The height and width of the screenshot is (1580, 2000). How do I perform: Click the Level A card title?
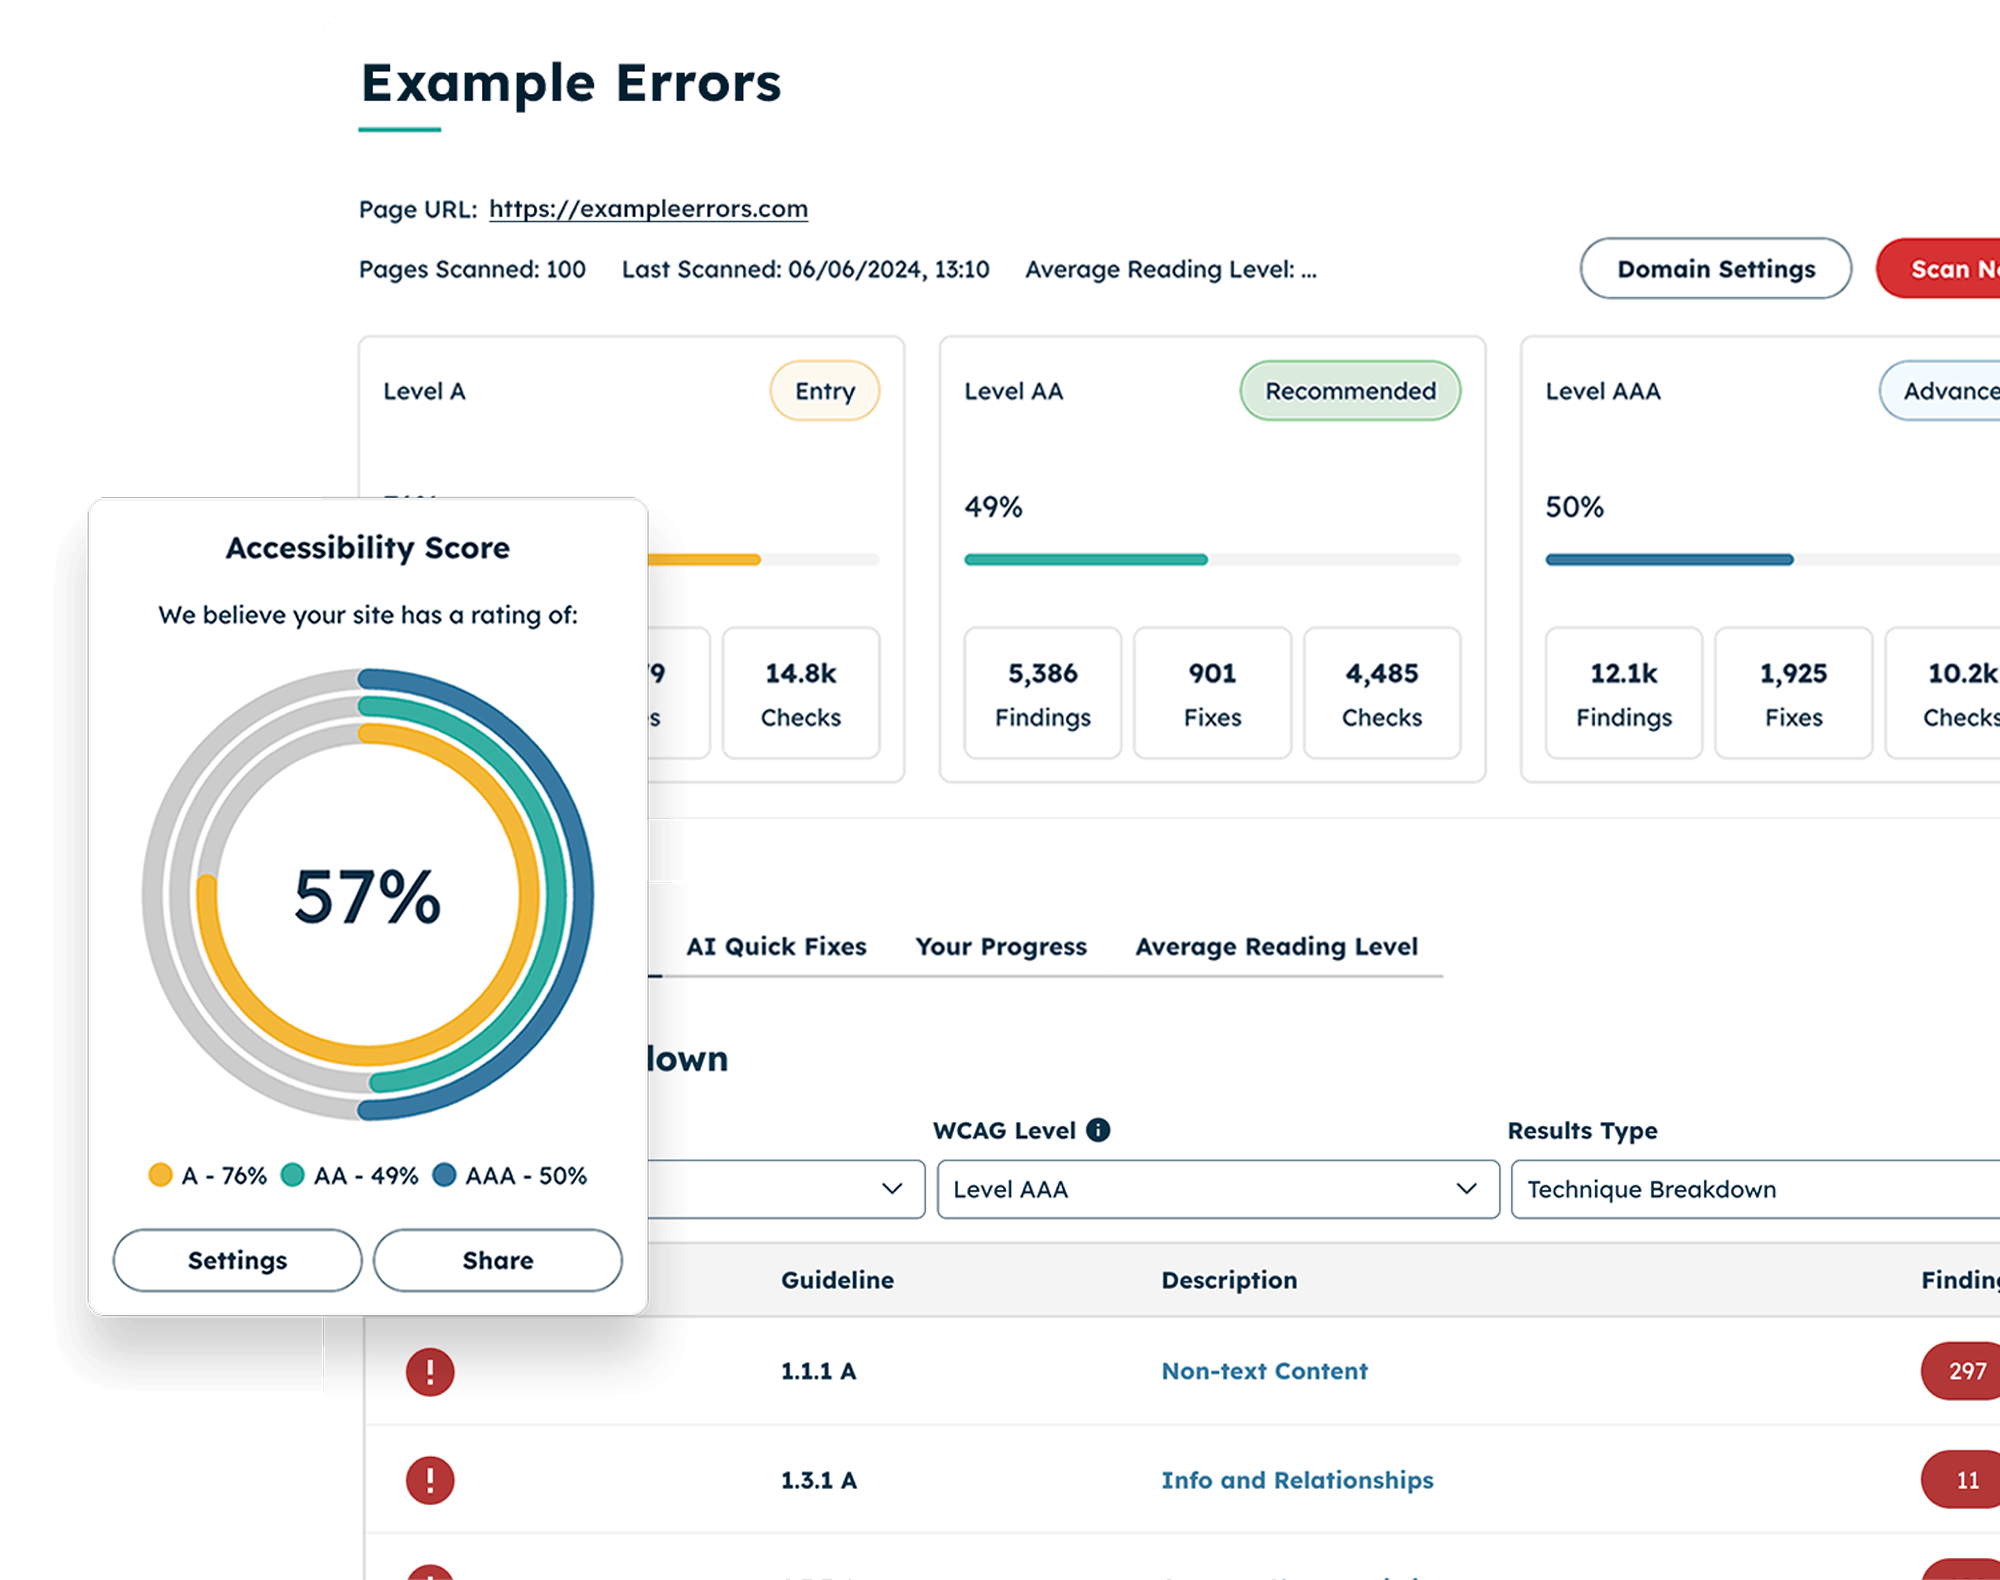click(x=424, y=391)
